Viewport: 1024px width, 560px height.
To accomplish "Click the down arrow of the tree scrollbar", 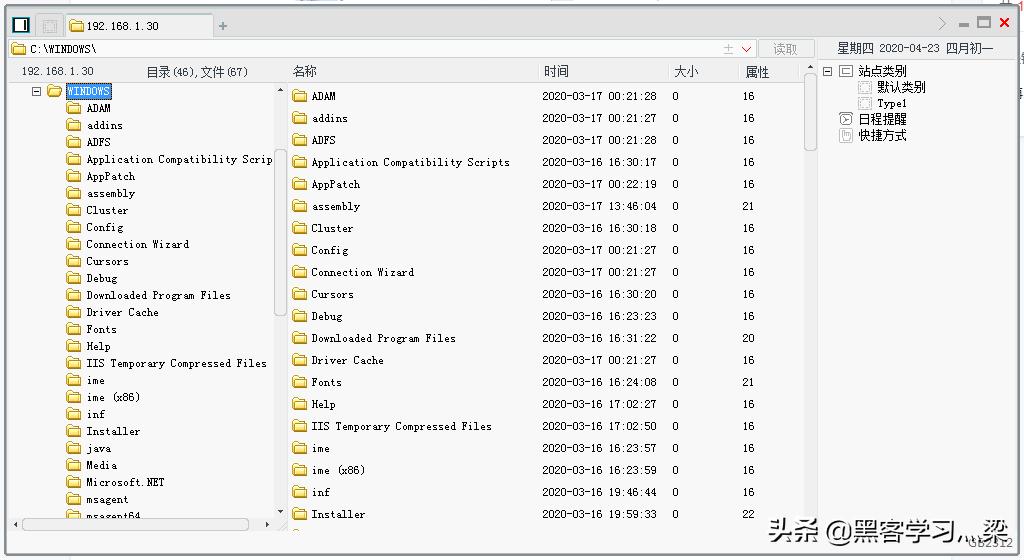I will coord(280,512).
